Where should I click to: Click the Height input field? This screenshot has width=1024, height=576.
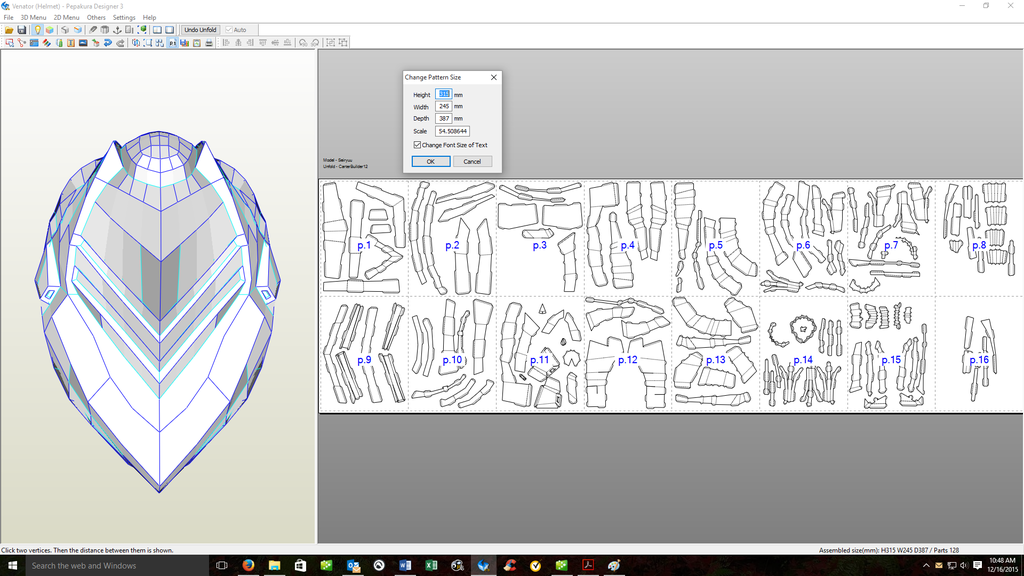pyautogui.click(x=443, y=94)
